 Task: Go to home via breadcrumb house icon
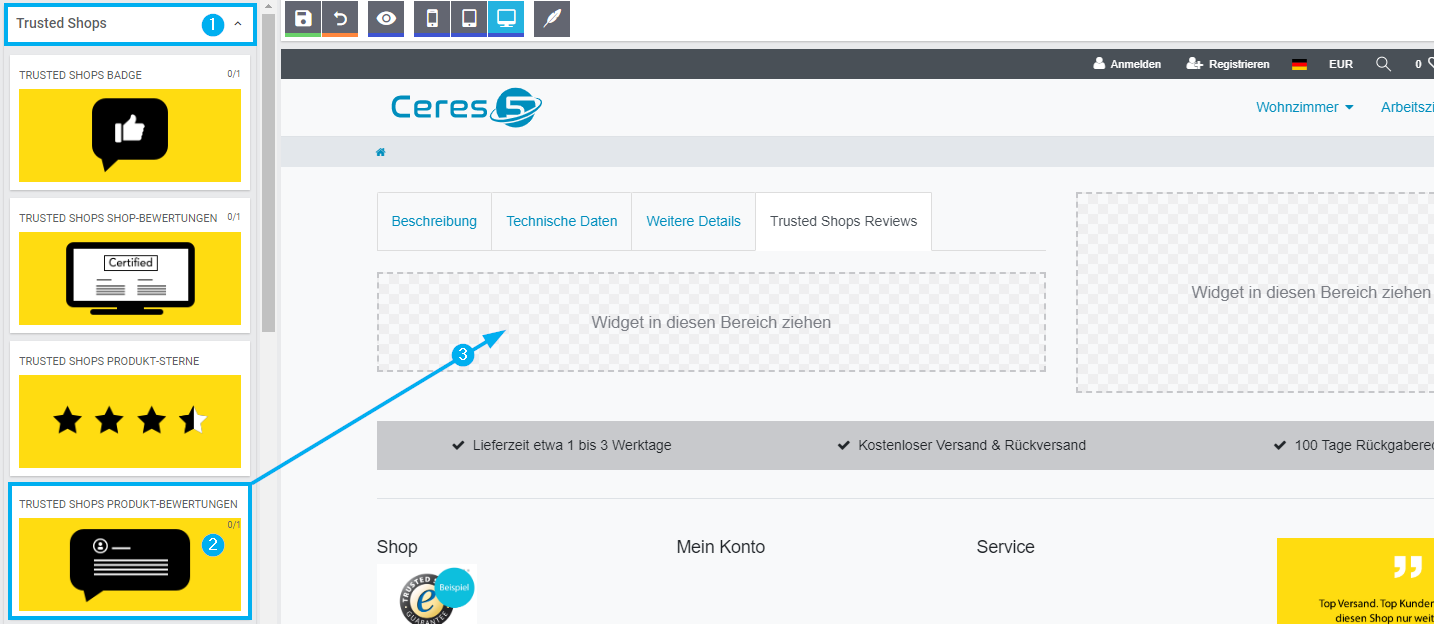pos(381,152)
